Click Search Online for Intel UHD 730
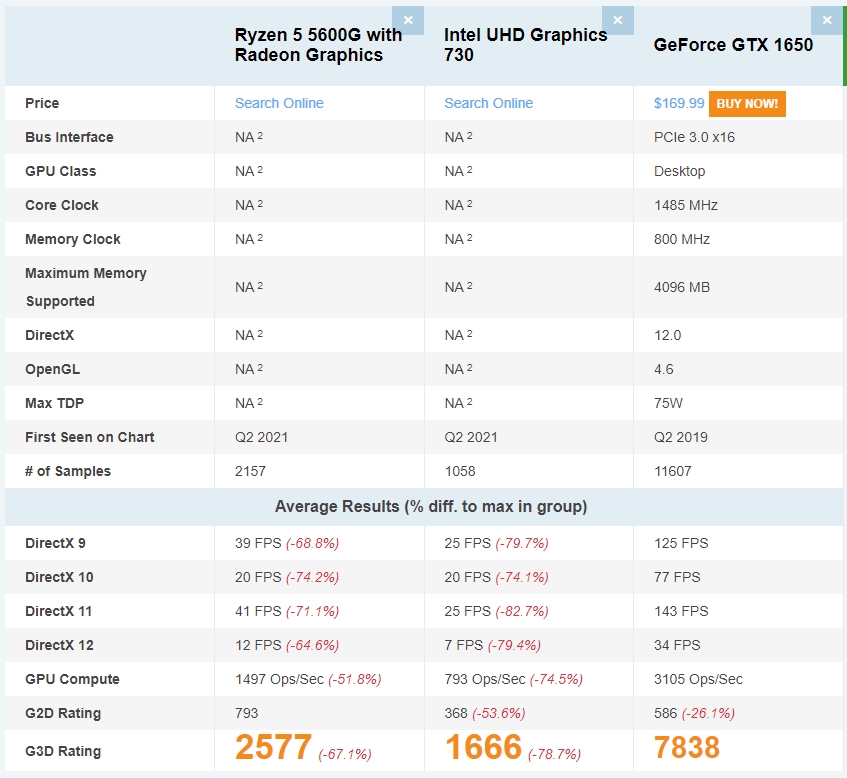The height and width of the screenshot is (778, 847). point(489,103)
